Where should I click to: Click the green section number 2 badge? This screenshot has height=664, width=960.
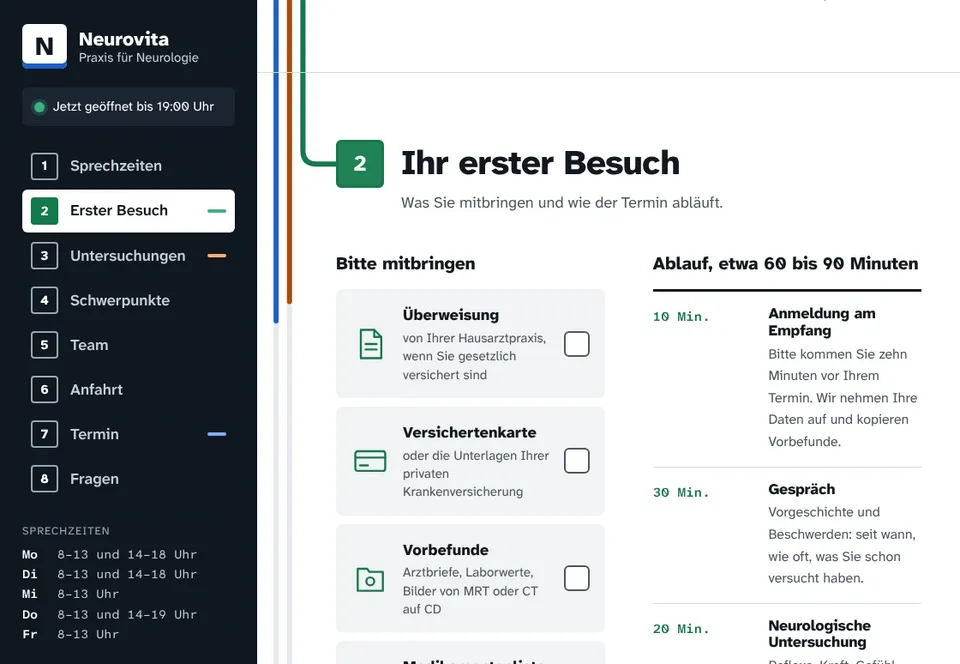(360, 164)
